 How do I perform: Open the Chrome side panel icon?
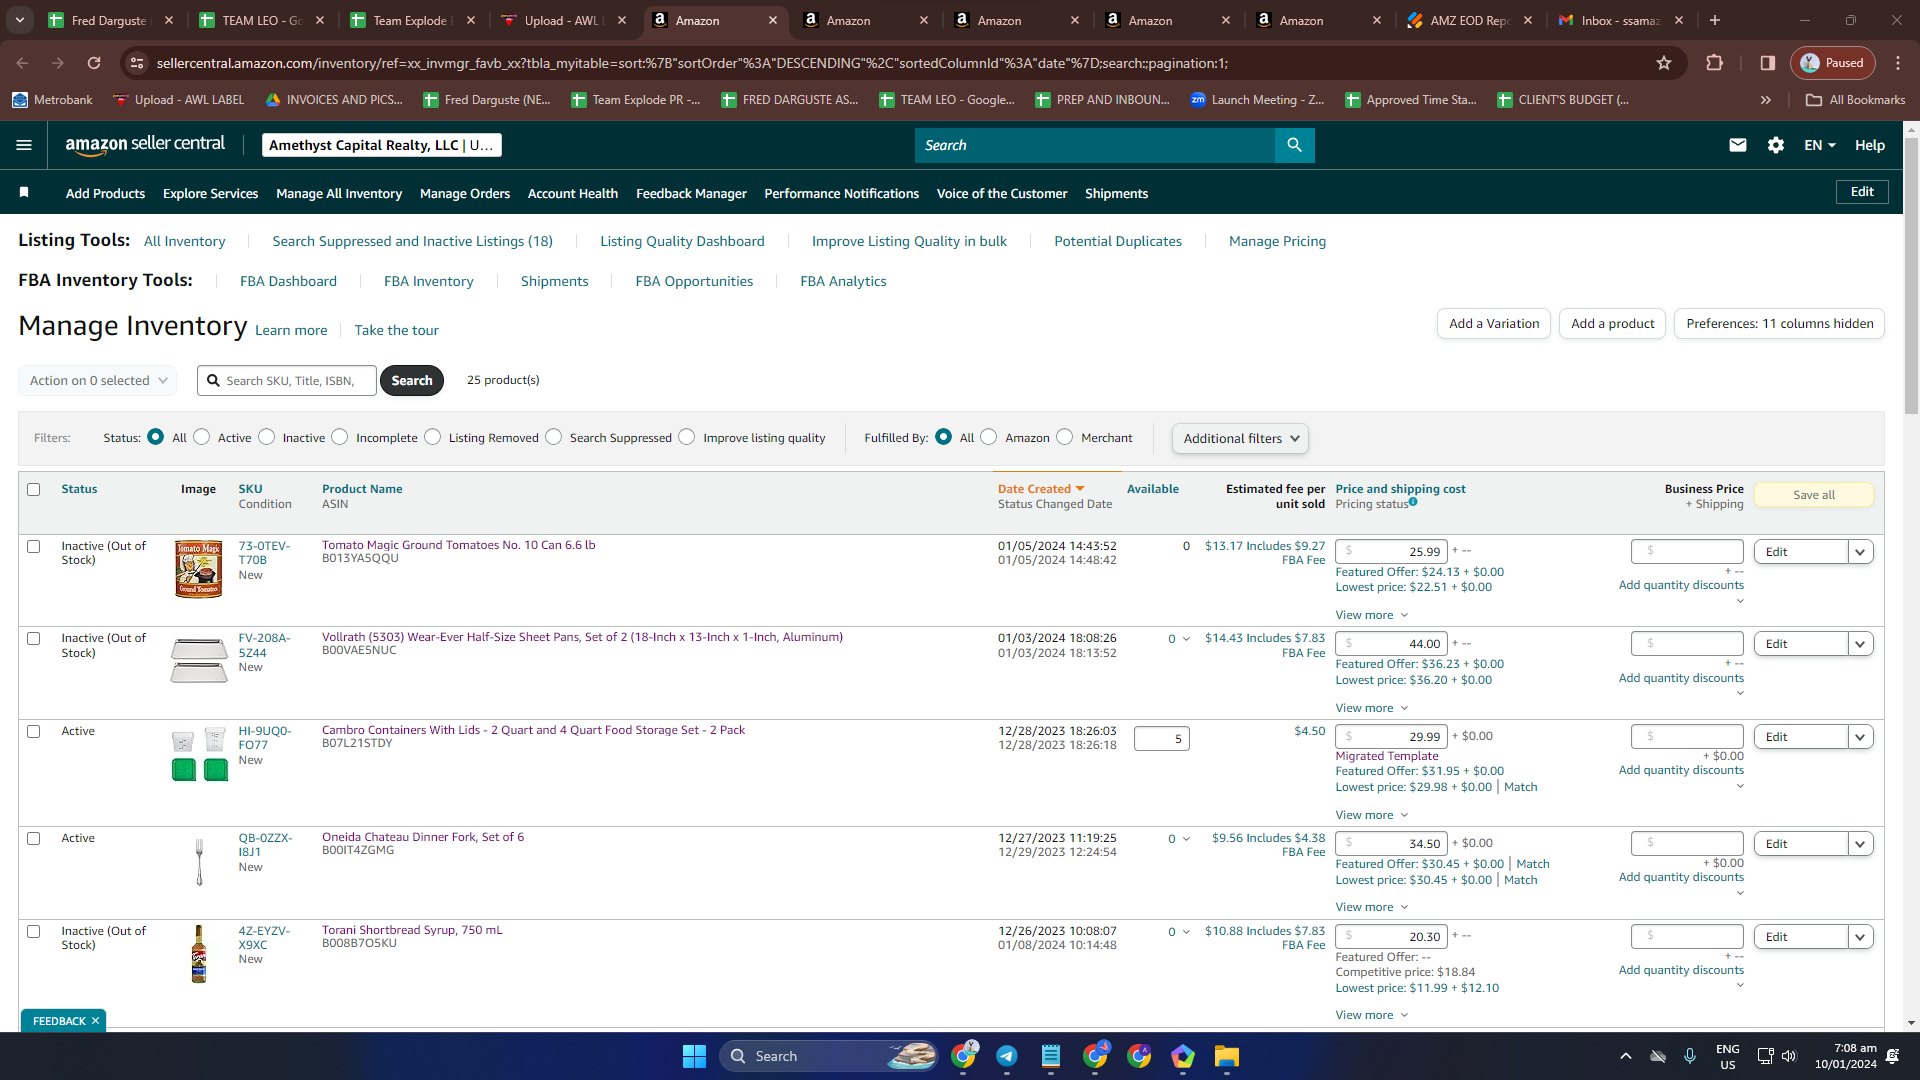tap(1768, 63)
